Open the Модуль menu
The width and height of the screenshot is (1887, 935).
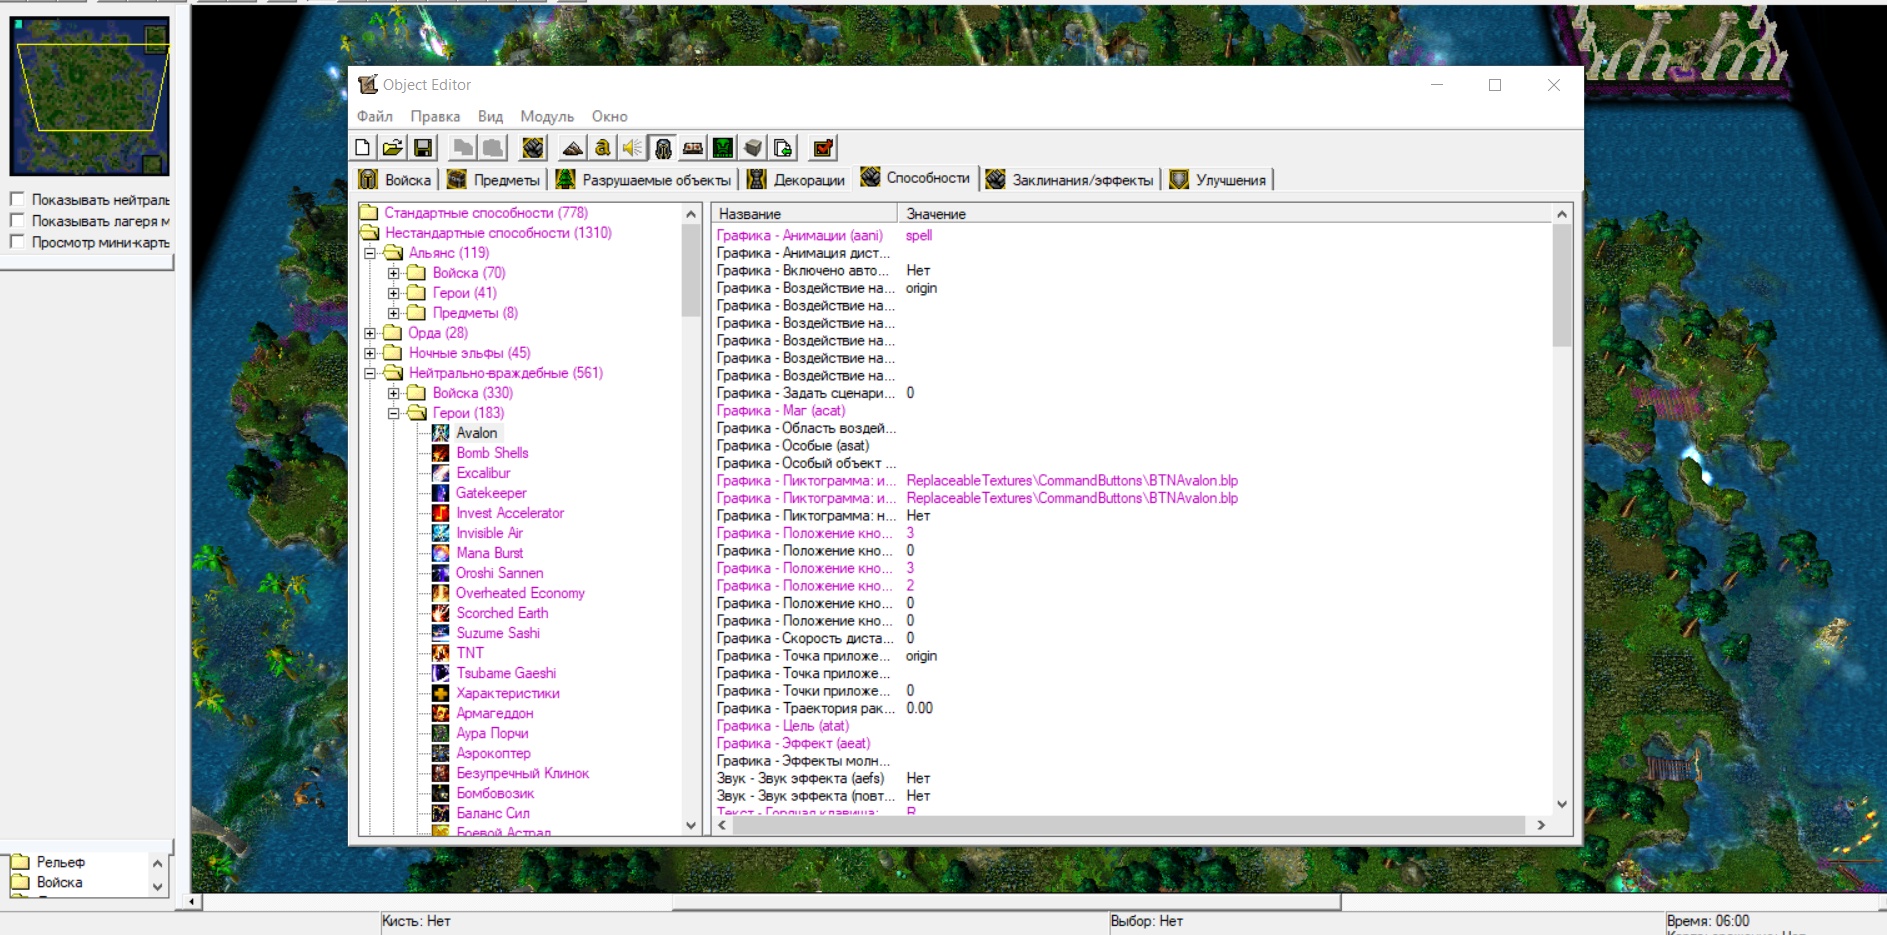pos(547,116)
